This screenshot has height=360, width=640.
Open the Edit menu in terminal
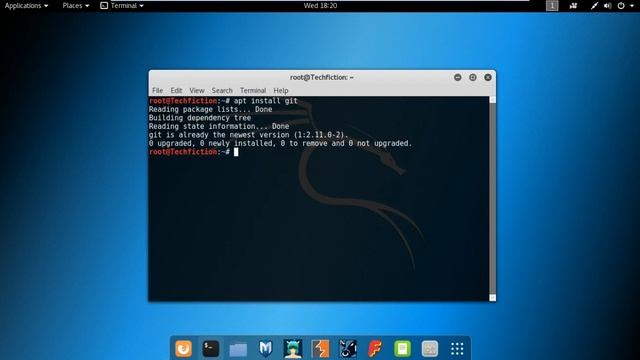176,91
